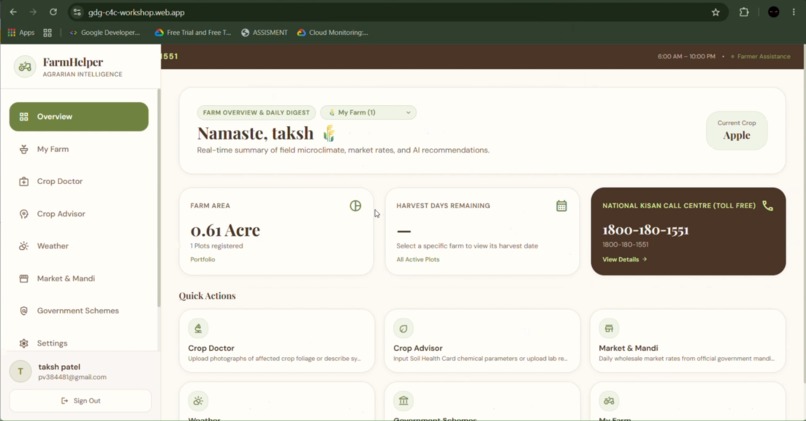Open the Free Trial and Free T... bookmark
This screenshot has width=806, height=421.
pyautogui.click(x=193, y=32)
